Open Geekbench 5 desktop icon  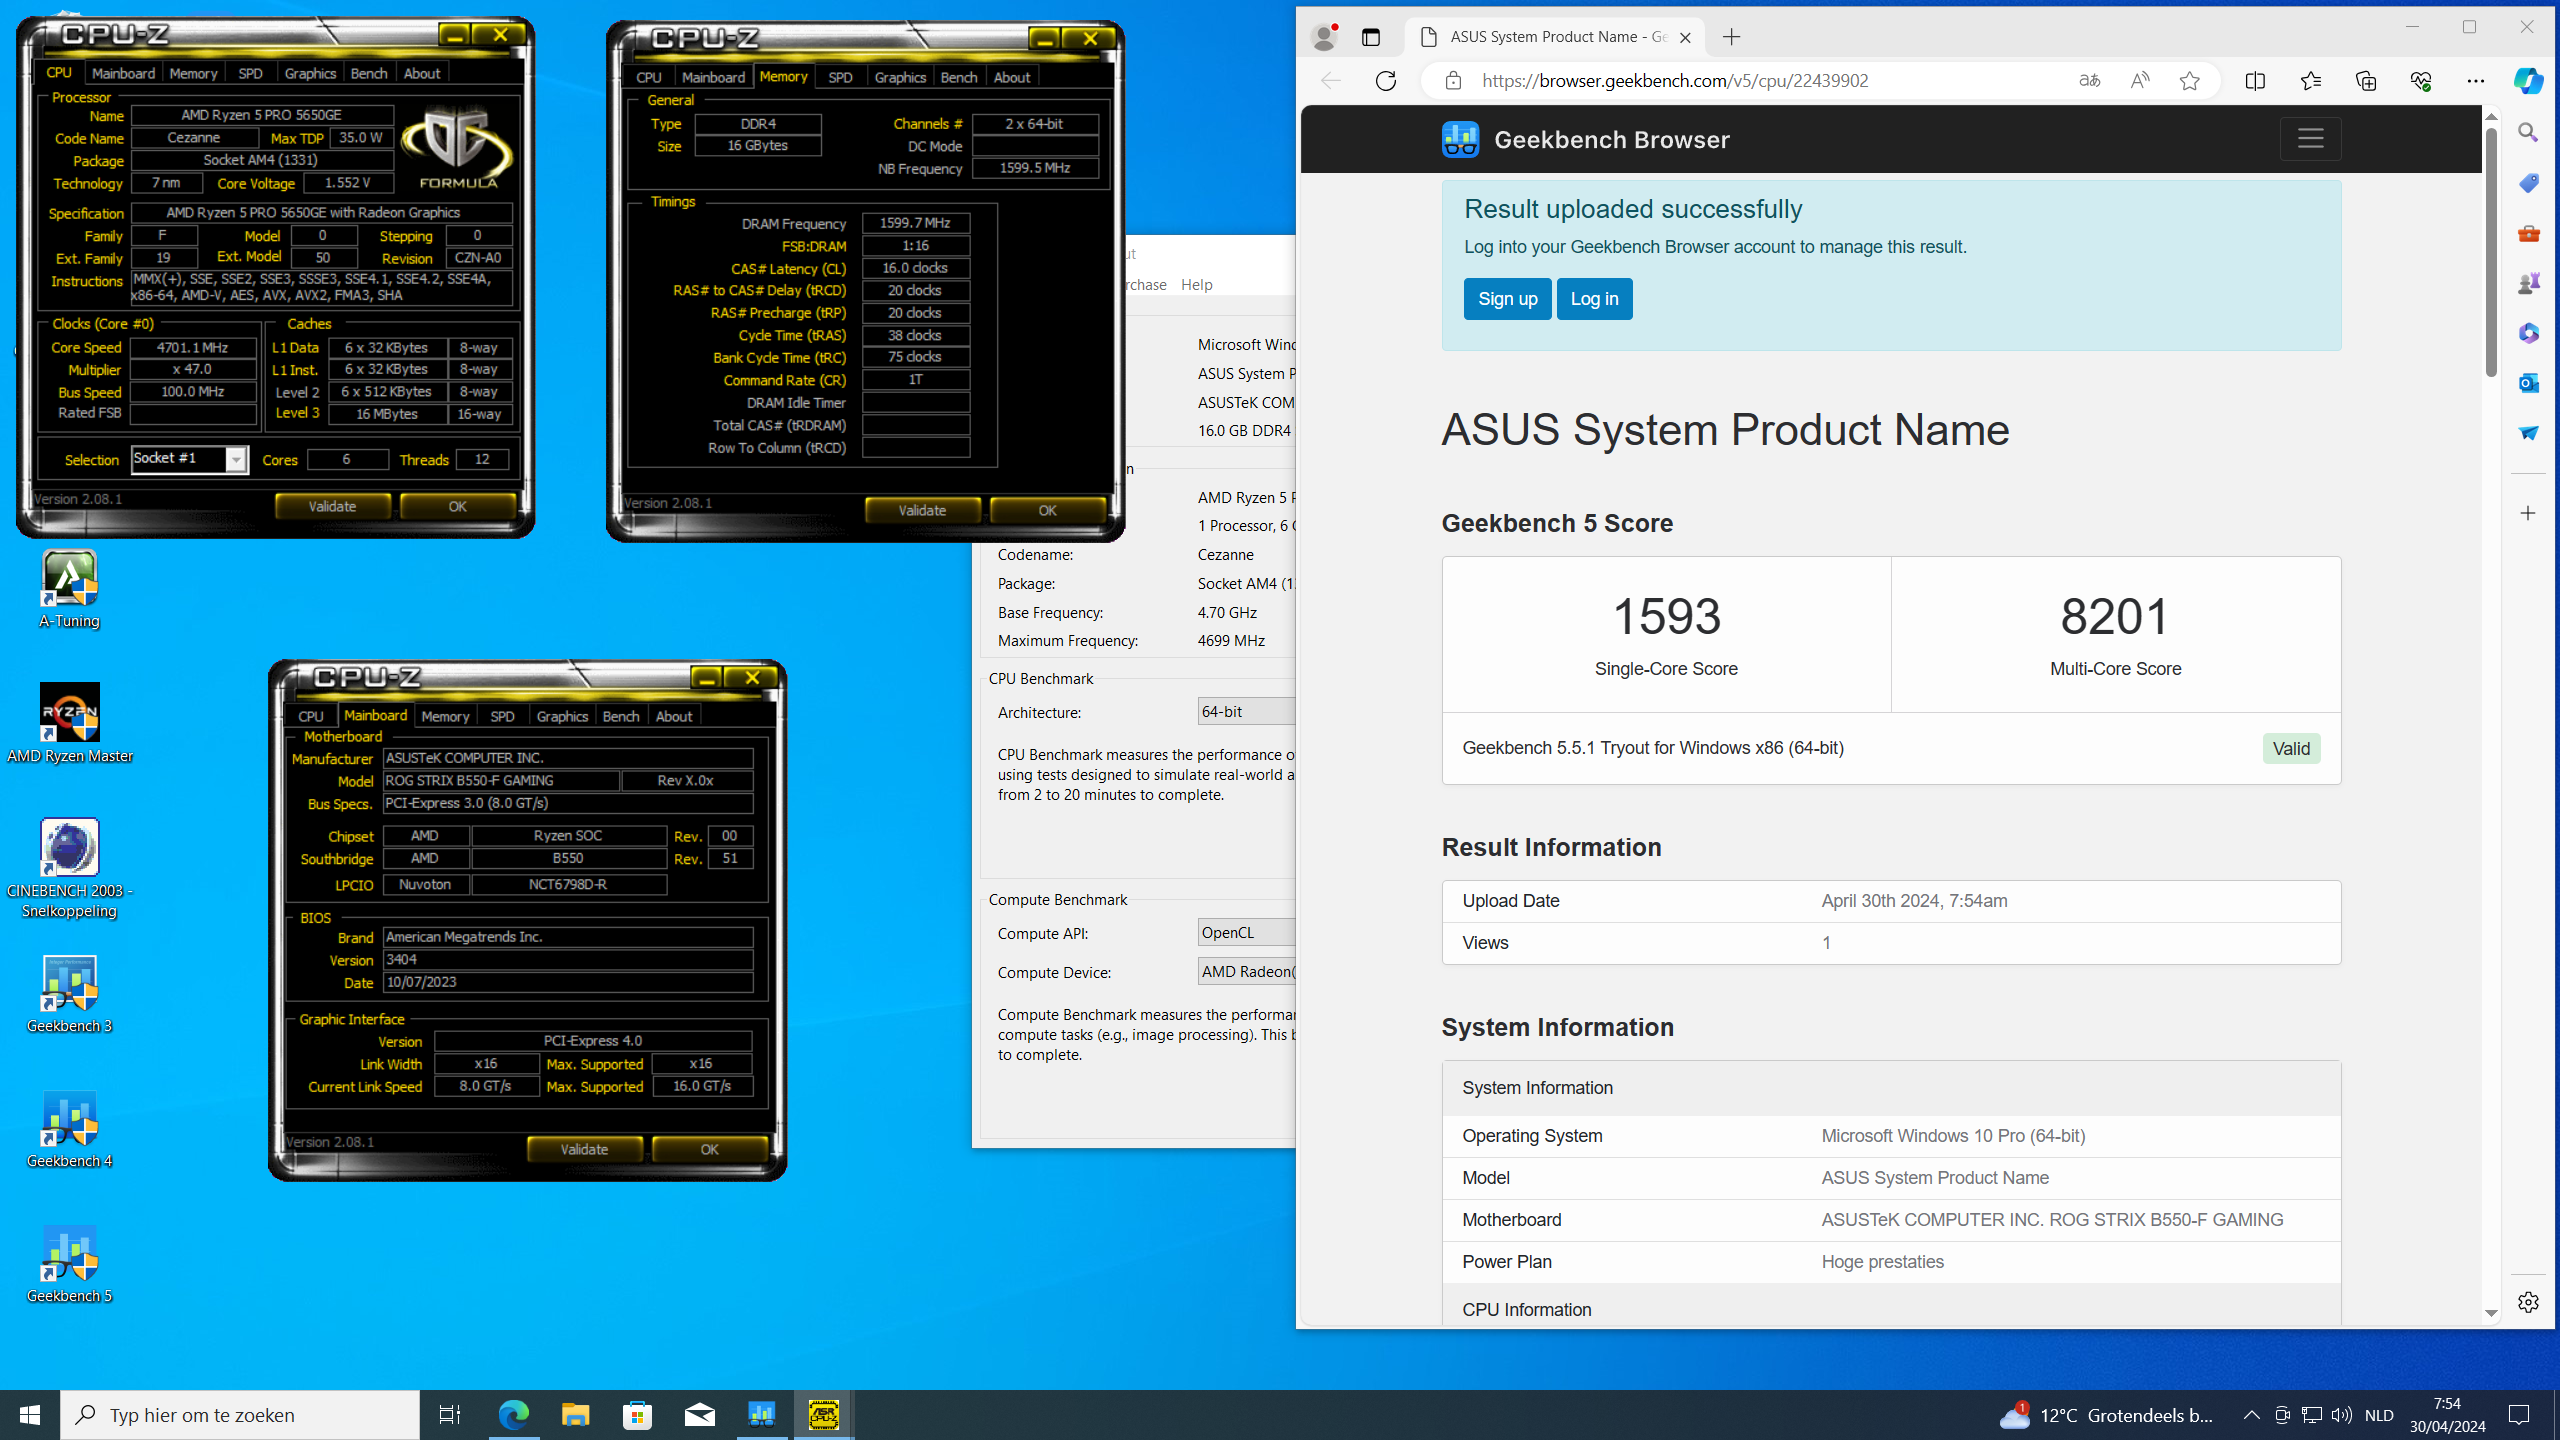tap(69, 1263)
